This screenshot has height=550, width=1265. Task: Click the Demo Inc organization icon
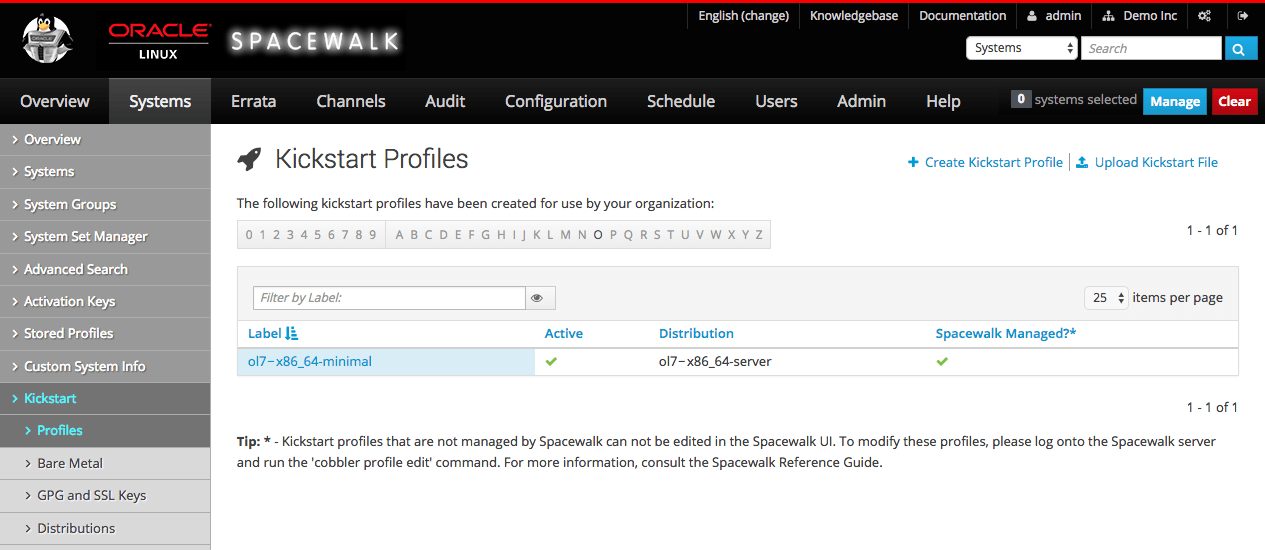pos(1109,16)
